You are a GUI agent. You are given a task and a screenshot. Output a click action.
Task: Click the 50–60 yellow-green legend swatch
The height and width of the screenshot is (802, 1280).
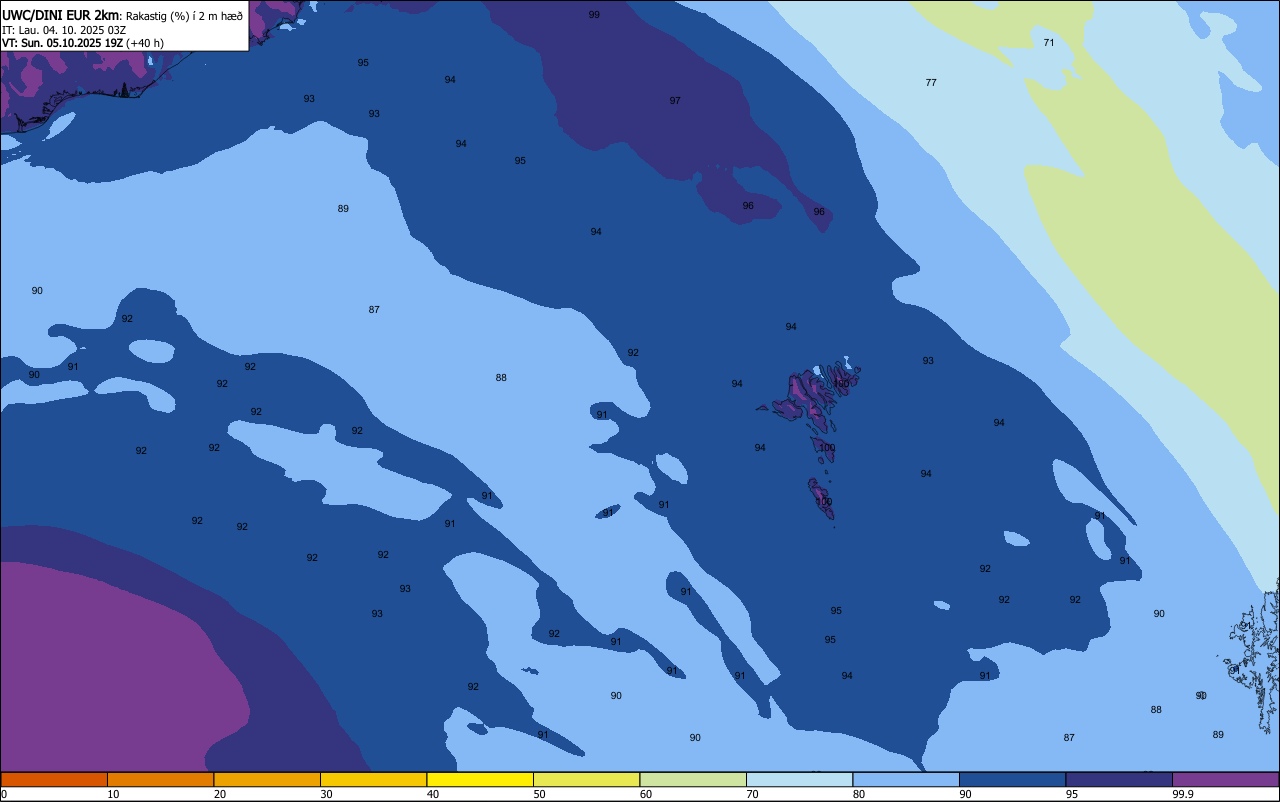pyautogui.click(x=586, y=779)
